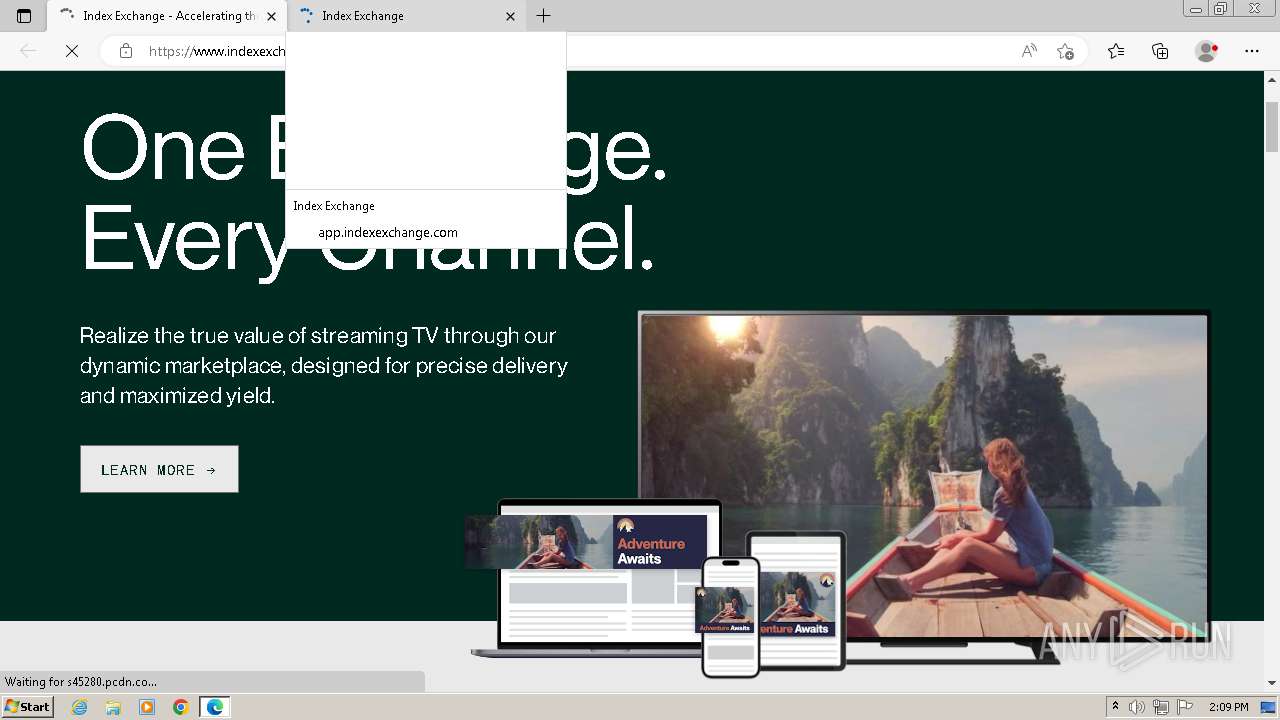Open Action Center flag icon
Screen dimensions: 1280x720
[x=1185, y=707]
